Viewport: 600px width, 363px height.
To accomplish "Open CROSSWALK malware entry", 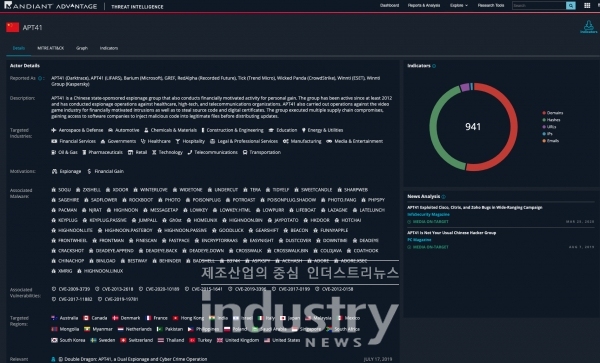I will (x=245, y=251).
